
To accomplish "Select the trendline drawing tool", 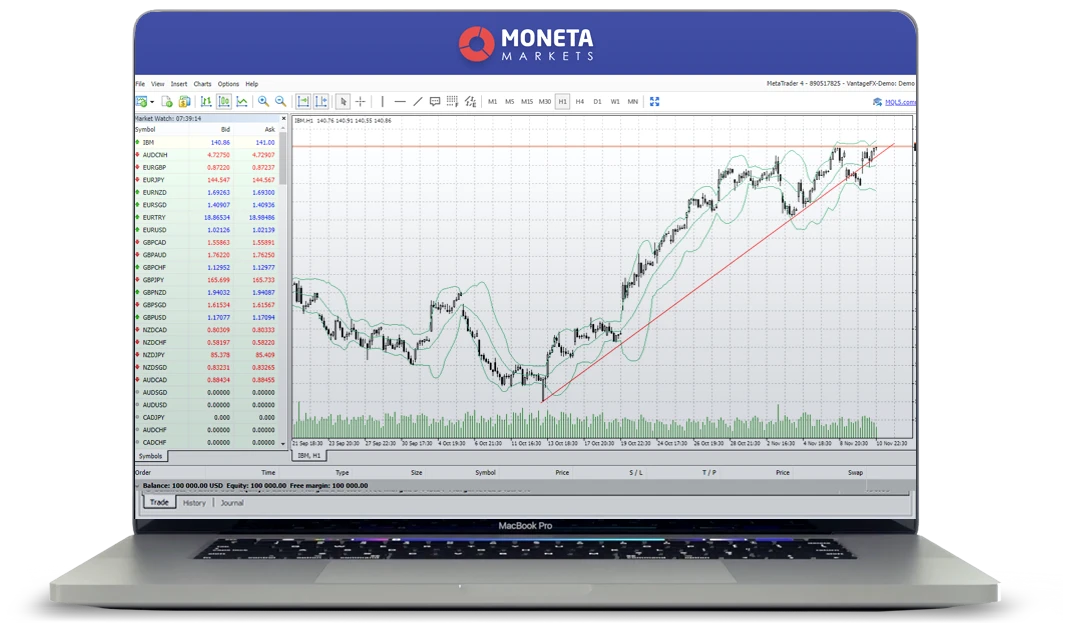I will click(x=417, y=101).
